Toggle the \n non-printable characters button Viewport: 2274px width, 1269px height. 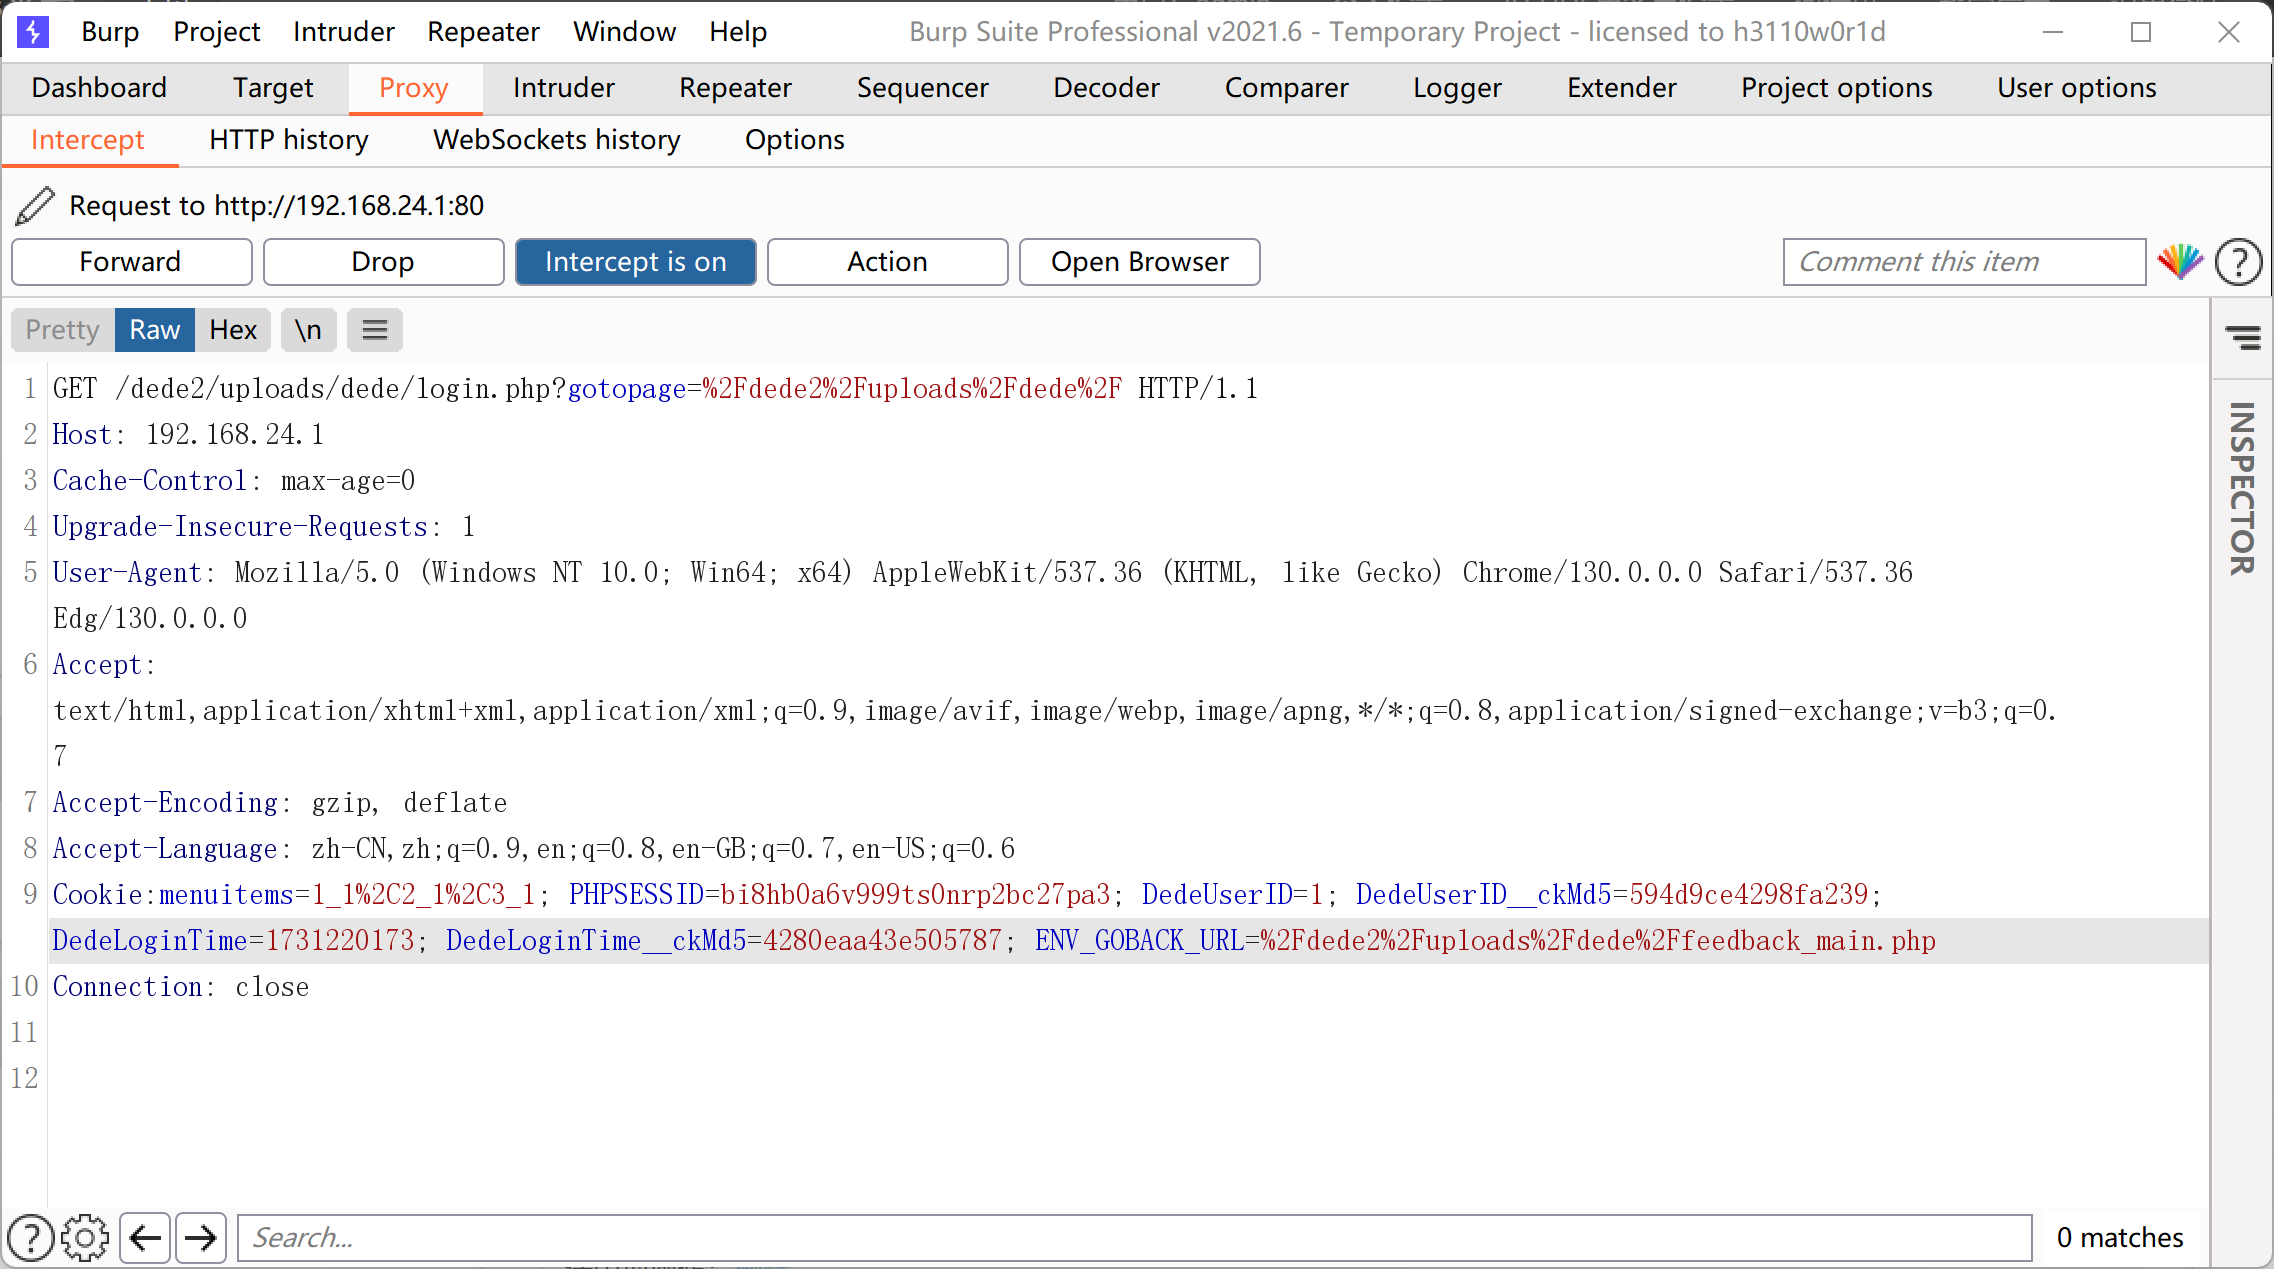point(308,330)
